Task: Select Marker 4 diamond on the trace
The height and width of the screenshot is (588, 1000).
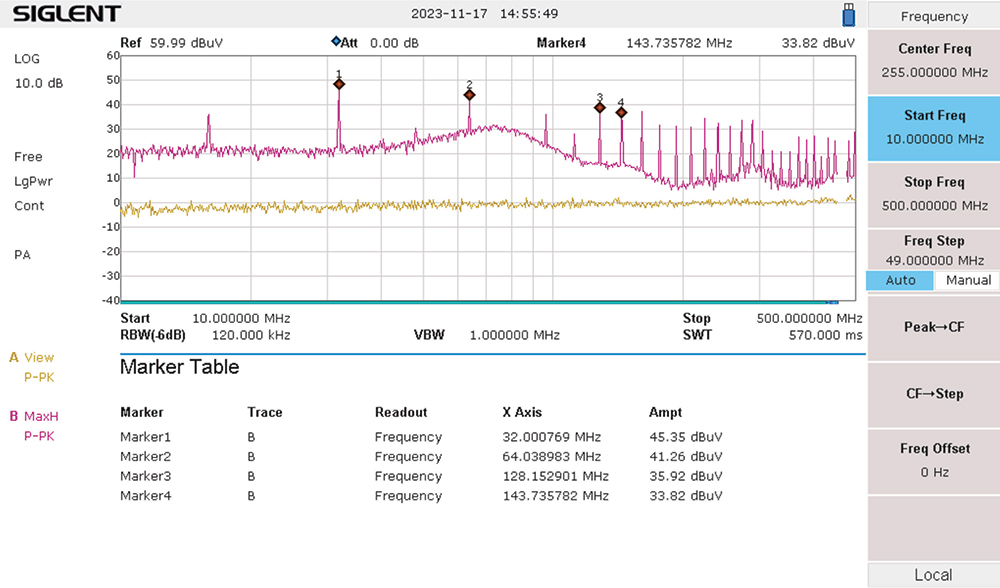Action: pyautogui.click(x=620, y=112)
